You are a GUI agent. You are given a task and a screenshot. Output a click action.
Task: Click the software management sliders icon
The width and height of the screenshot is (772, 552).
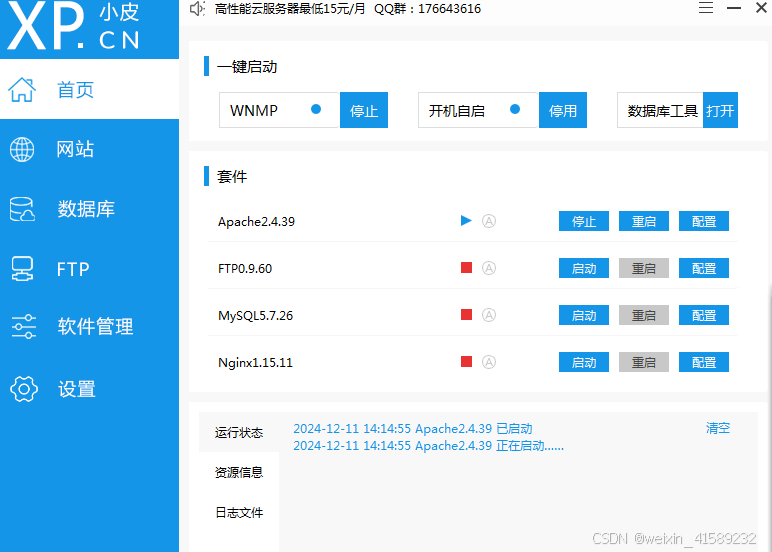tap(24, 326)
